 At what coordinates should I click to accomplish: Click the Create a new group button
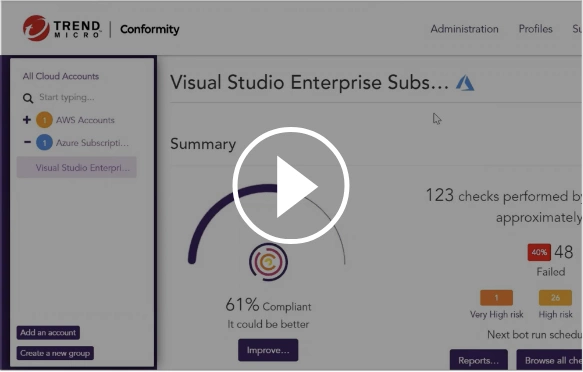(x=55, y=353)
